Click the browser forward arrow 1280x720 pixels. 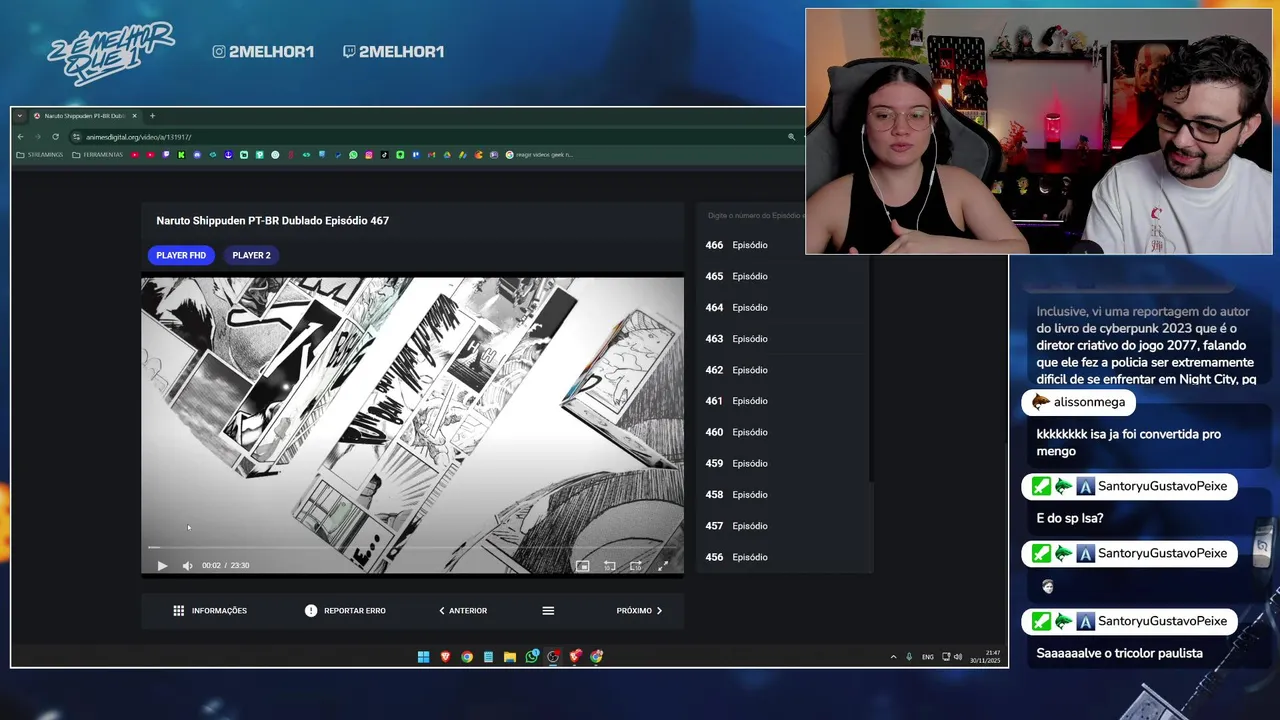tap(38, 137)
